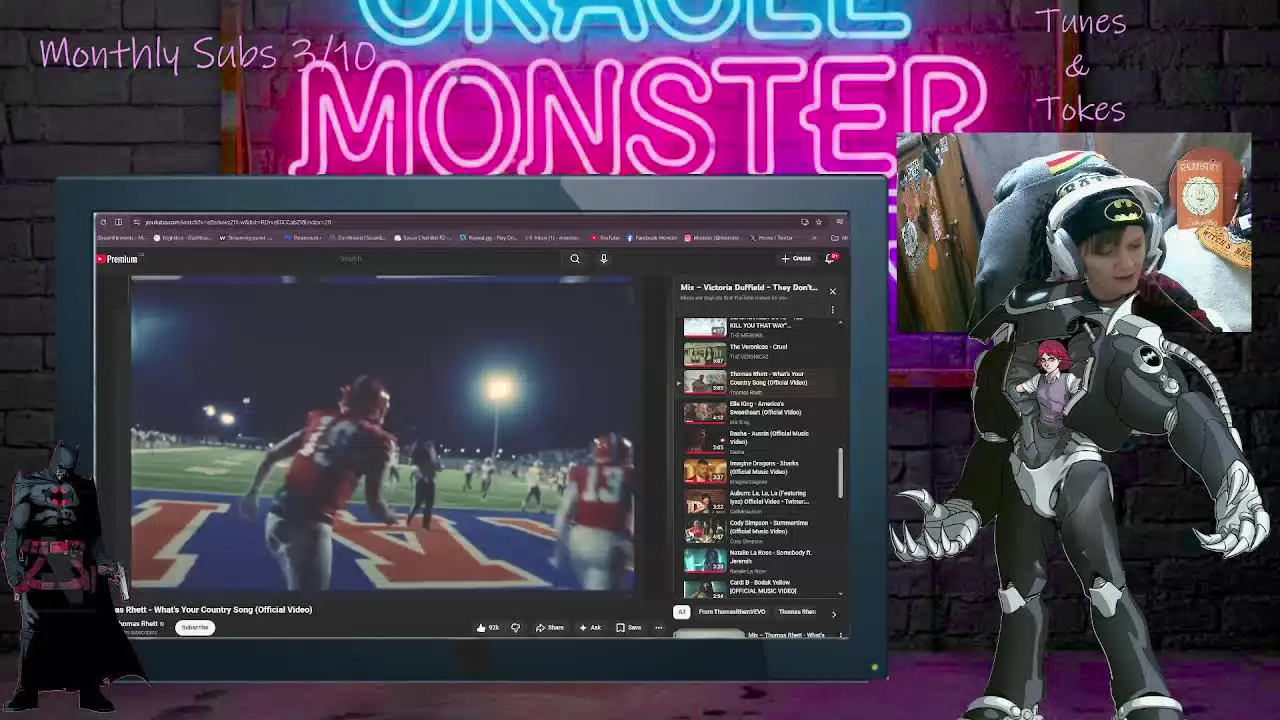Screen dimensions: 1280x720
Task: Click the browser address bar URL
Action: 238,222
